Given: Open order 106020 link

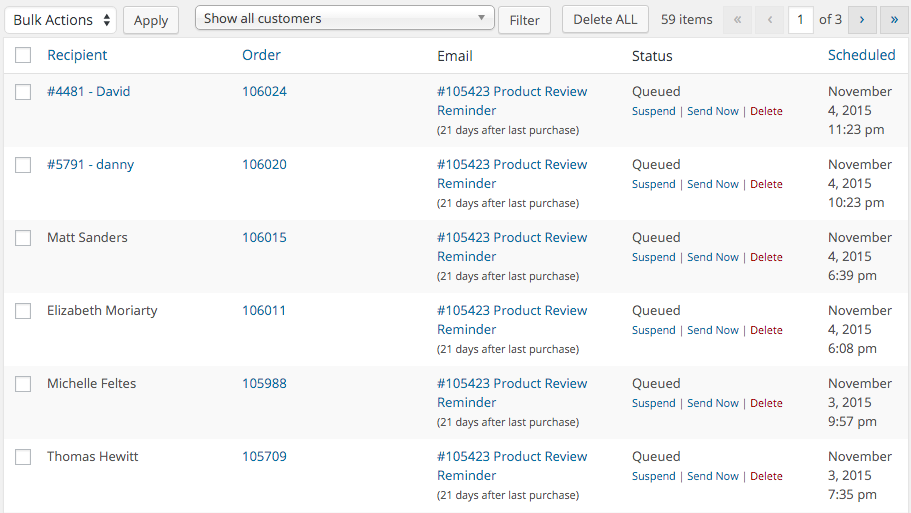Looking at the screenshot, I should tap(264, 164).
